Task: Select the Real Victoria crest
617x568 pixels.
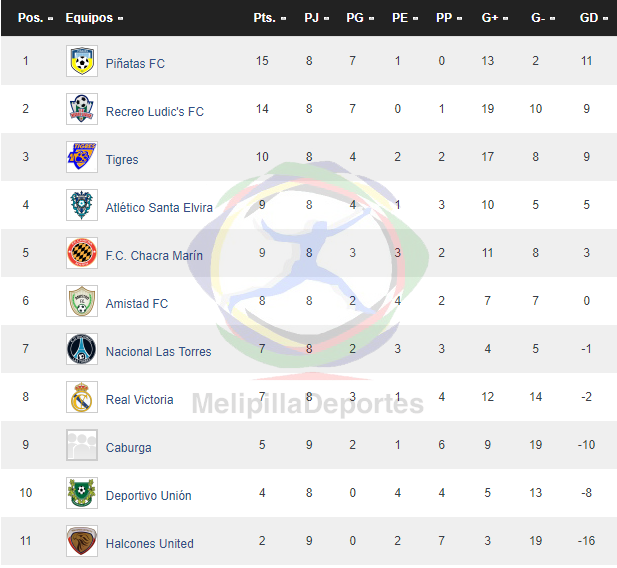Action: point(82,397)
